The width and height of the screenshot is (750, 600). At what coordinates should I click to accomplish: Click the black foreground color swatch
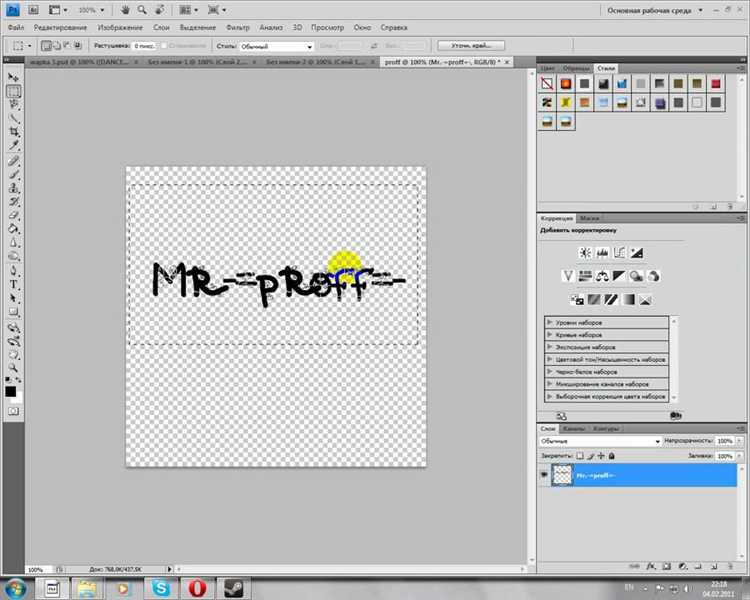pos(10,391)
